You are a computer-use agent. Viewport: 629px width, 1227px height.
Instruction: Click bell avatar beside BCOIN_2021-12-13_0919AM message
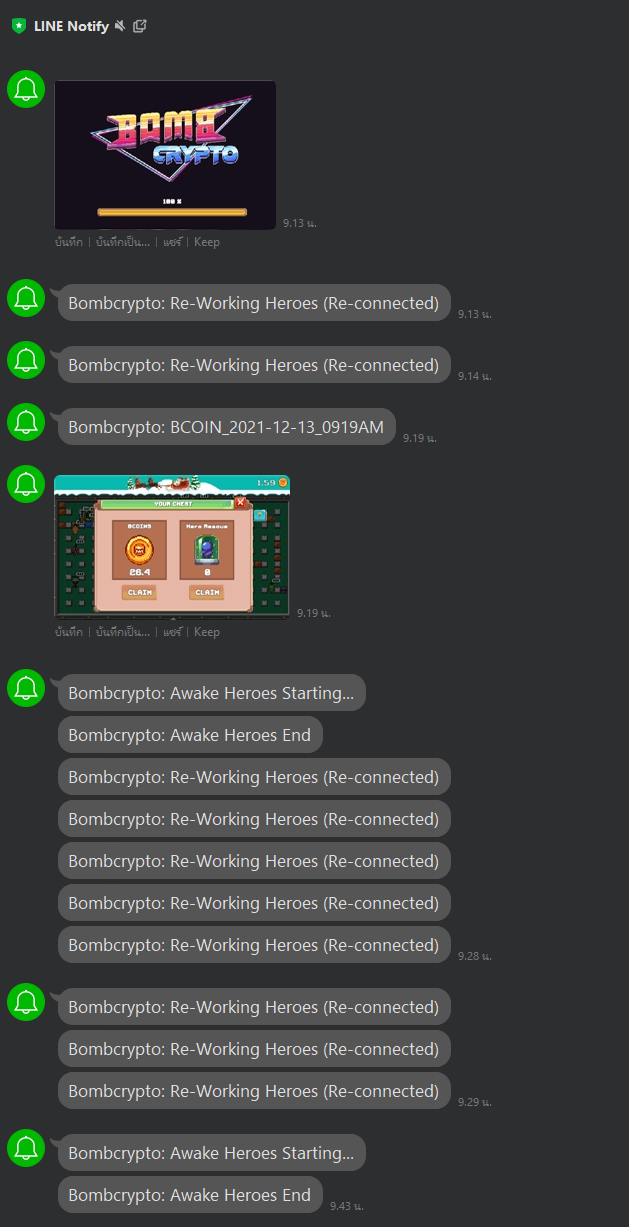pyautogui.click(x=27, y=421)
